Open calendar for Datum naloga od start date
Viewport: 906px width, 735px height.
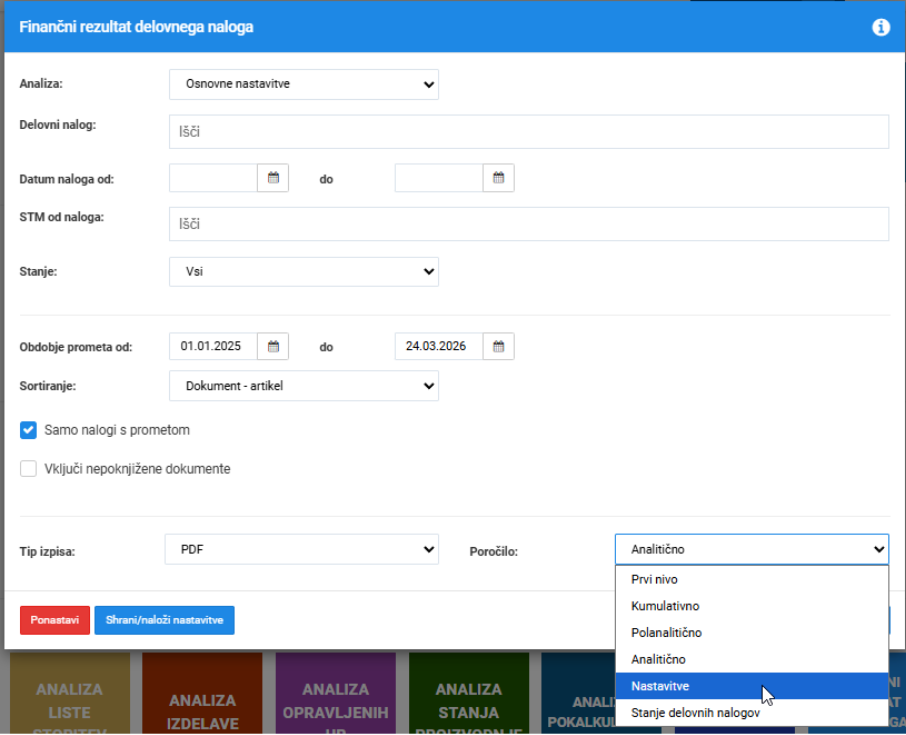point(273,178)
